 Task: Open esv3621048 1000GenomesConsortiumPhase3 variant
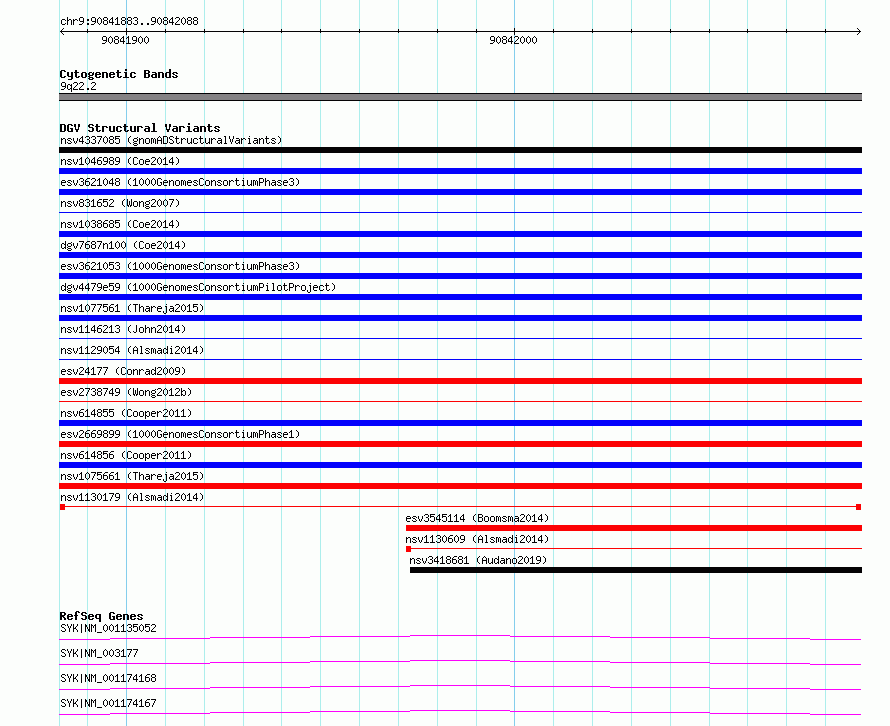tap(180, 182)
